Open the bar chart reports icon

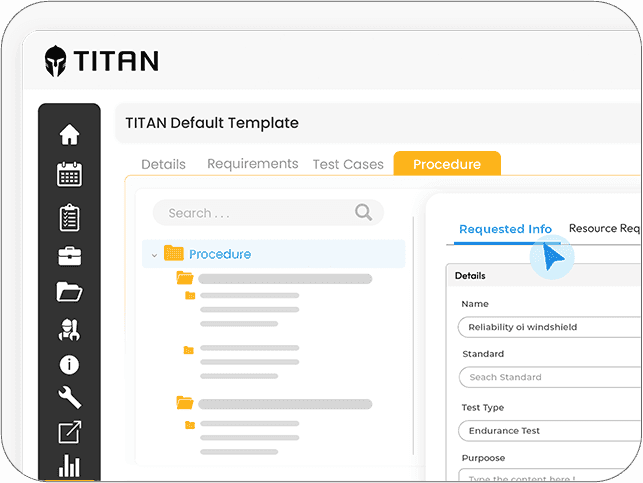click(x=69, y=465)
